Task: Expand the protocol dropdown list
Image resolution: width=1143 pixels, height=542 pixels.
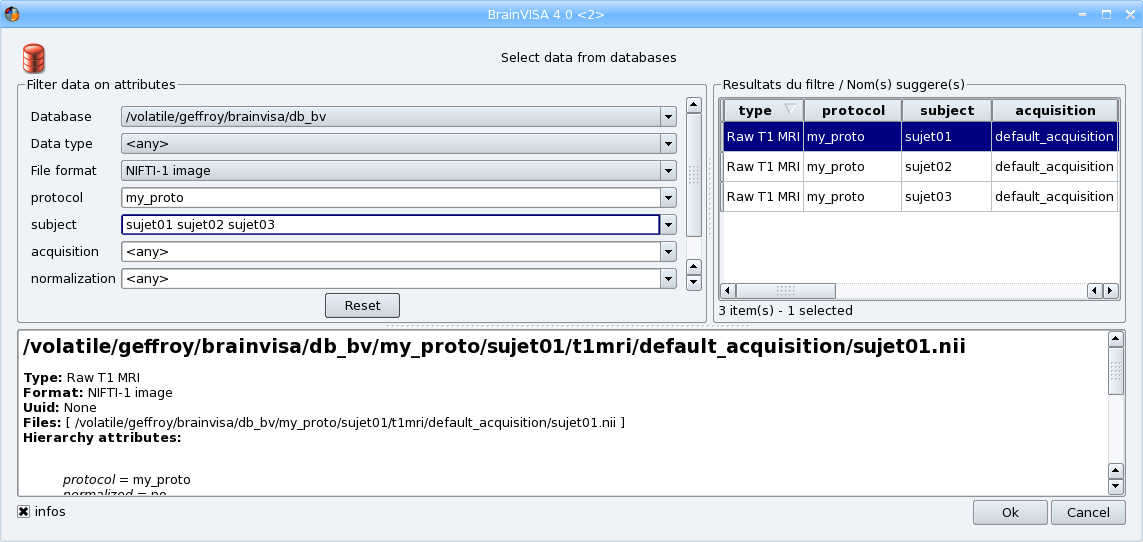Action: tap(668, 198)
